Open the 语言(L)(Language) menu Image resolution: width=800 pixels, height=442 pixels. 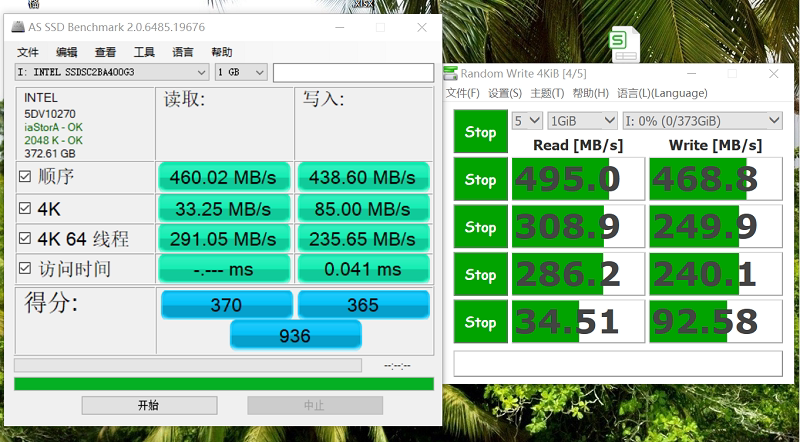click(662, 93)
